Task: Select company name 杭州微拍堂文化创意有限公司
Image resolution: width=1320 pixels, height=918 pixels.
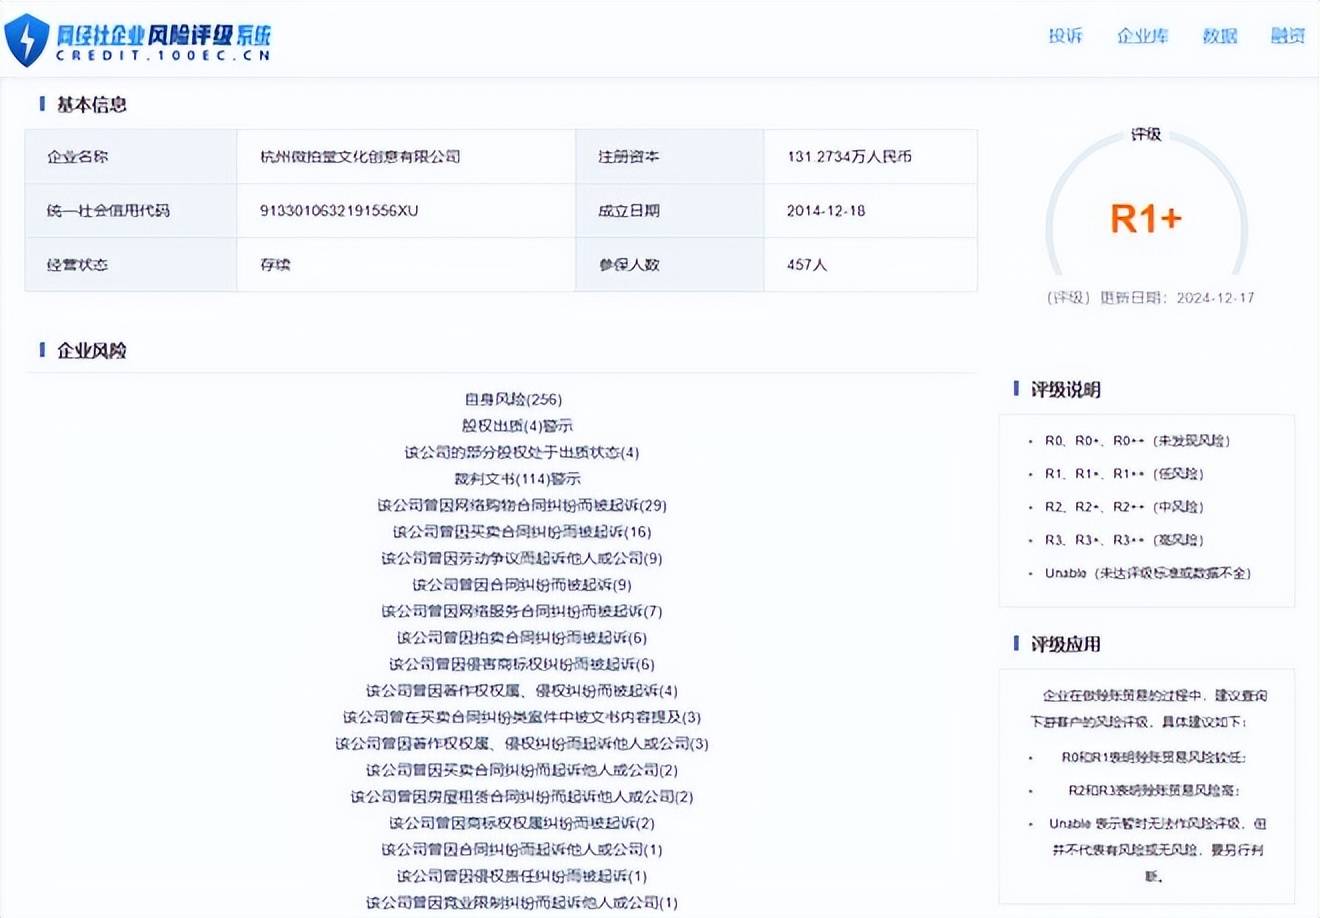Action: [x=360, y=157]
